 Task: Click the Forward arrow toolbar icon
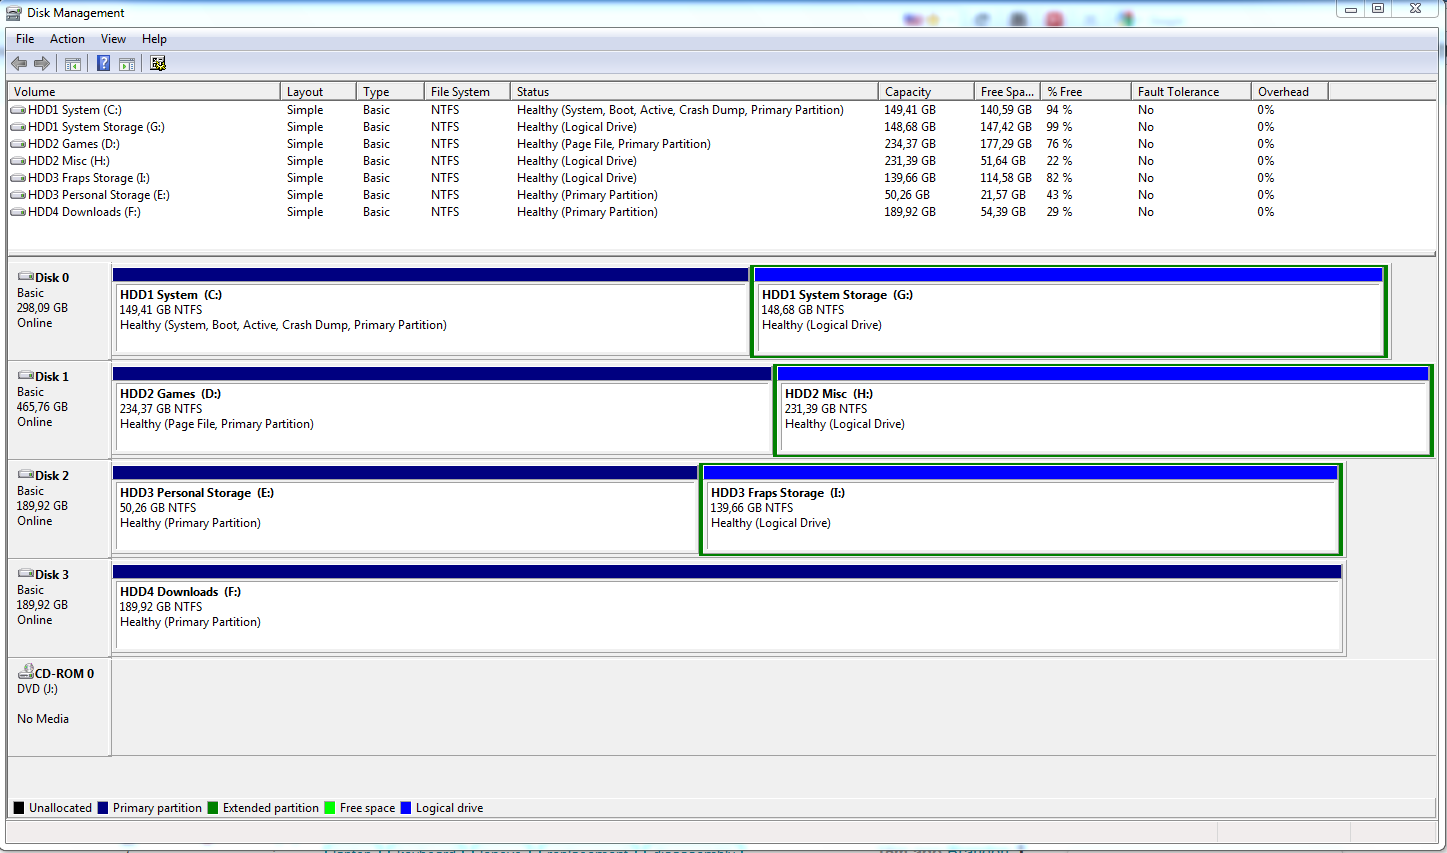pos(42,64)
